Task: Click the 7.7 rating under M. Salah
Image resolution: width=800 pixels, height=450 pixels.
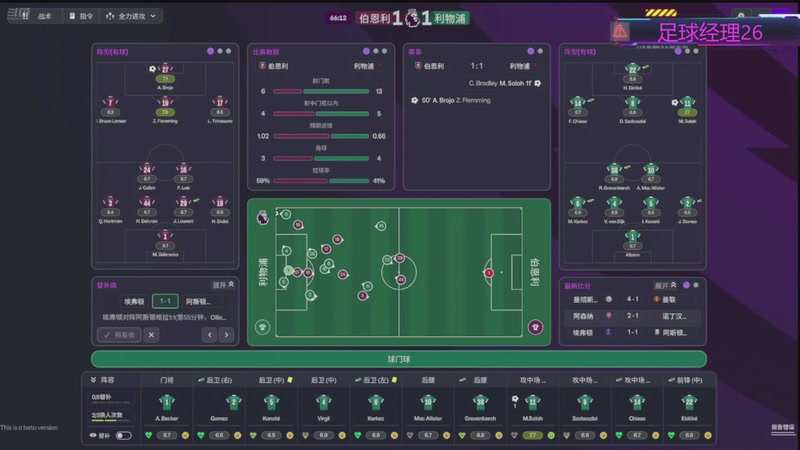Action: click(532, 435)
